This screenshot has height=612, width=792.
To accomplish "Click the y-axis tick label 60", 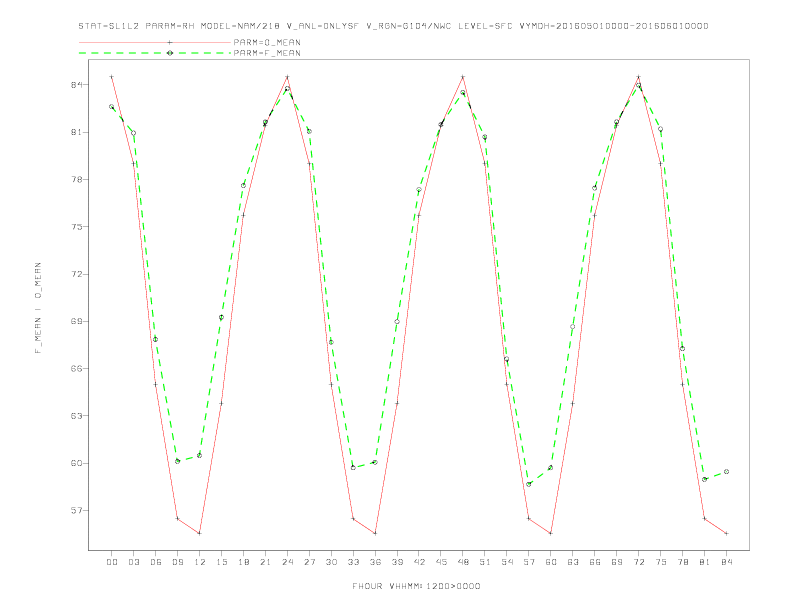I will 76,463.
